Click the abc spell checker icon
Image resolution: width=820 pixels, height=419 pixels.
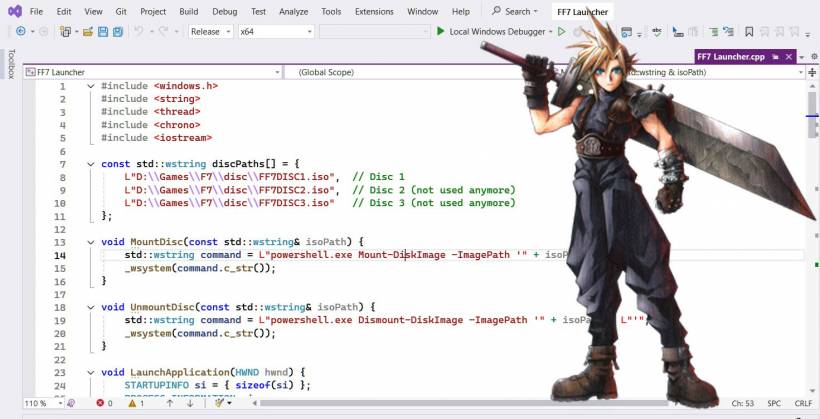tap(657, 32)
